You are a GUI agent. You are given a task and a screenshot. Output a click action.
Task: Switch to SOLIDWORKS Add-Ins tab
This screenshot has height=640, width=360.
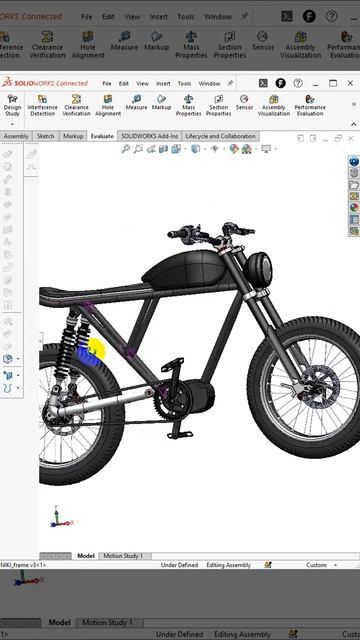[150, 136]
